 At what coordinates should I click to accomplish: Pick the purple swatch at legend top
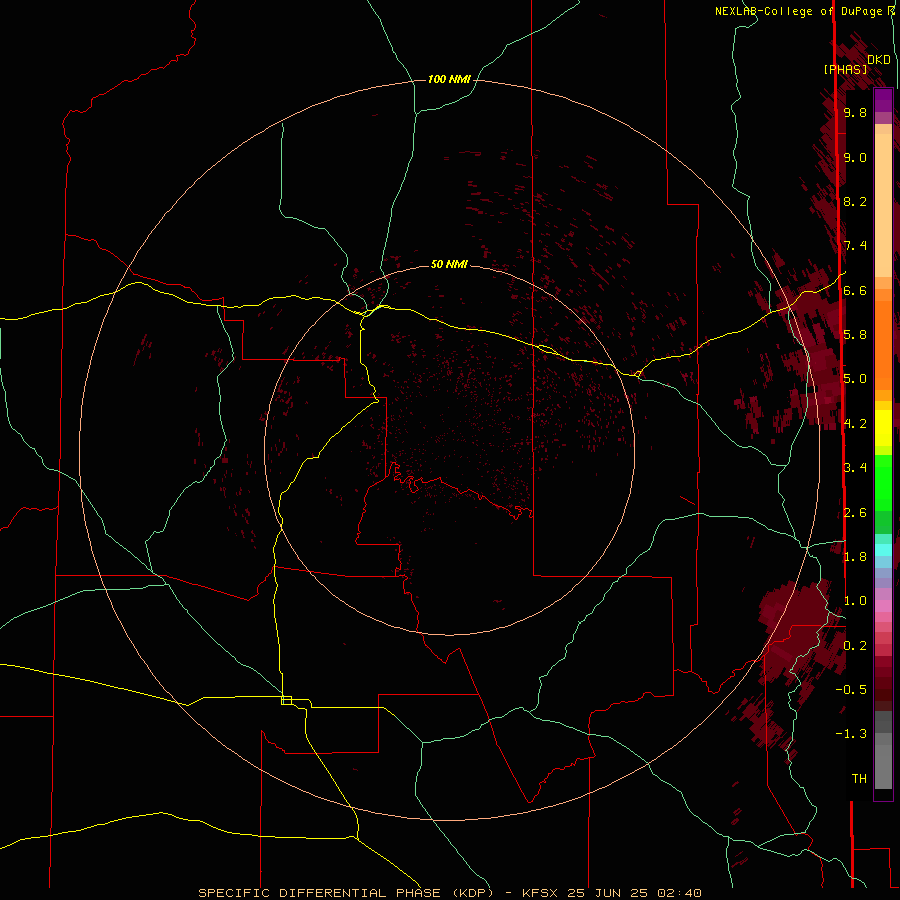(x=883, y=100)
